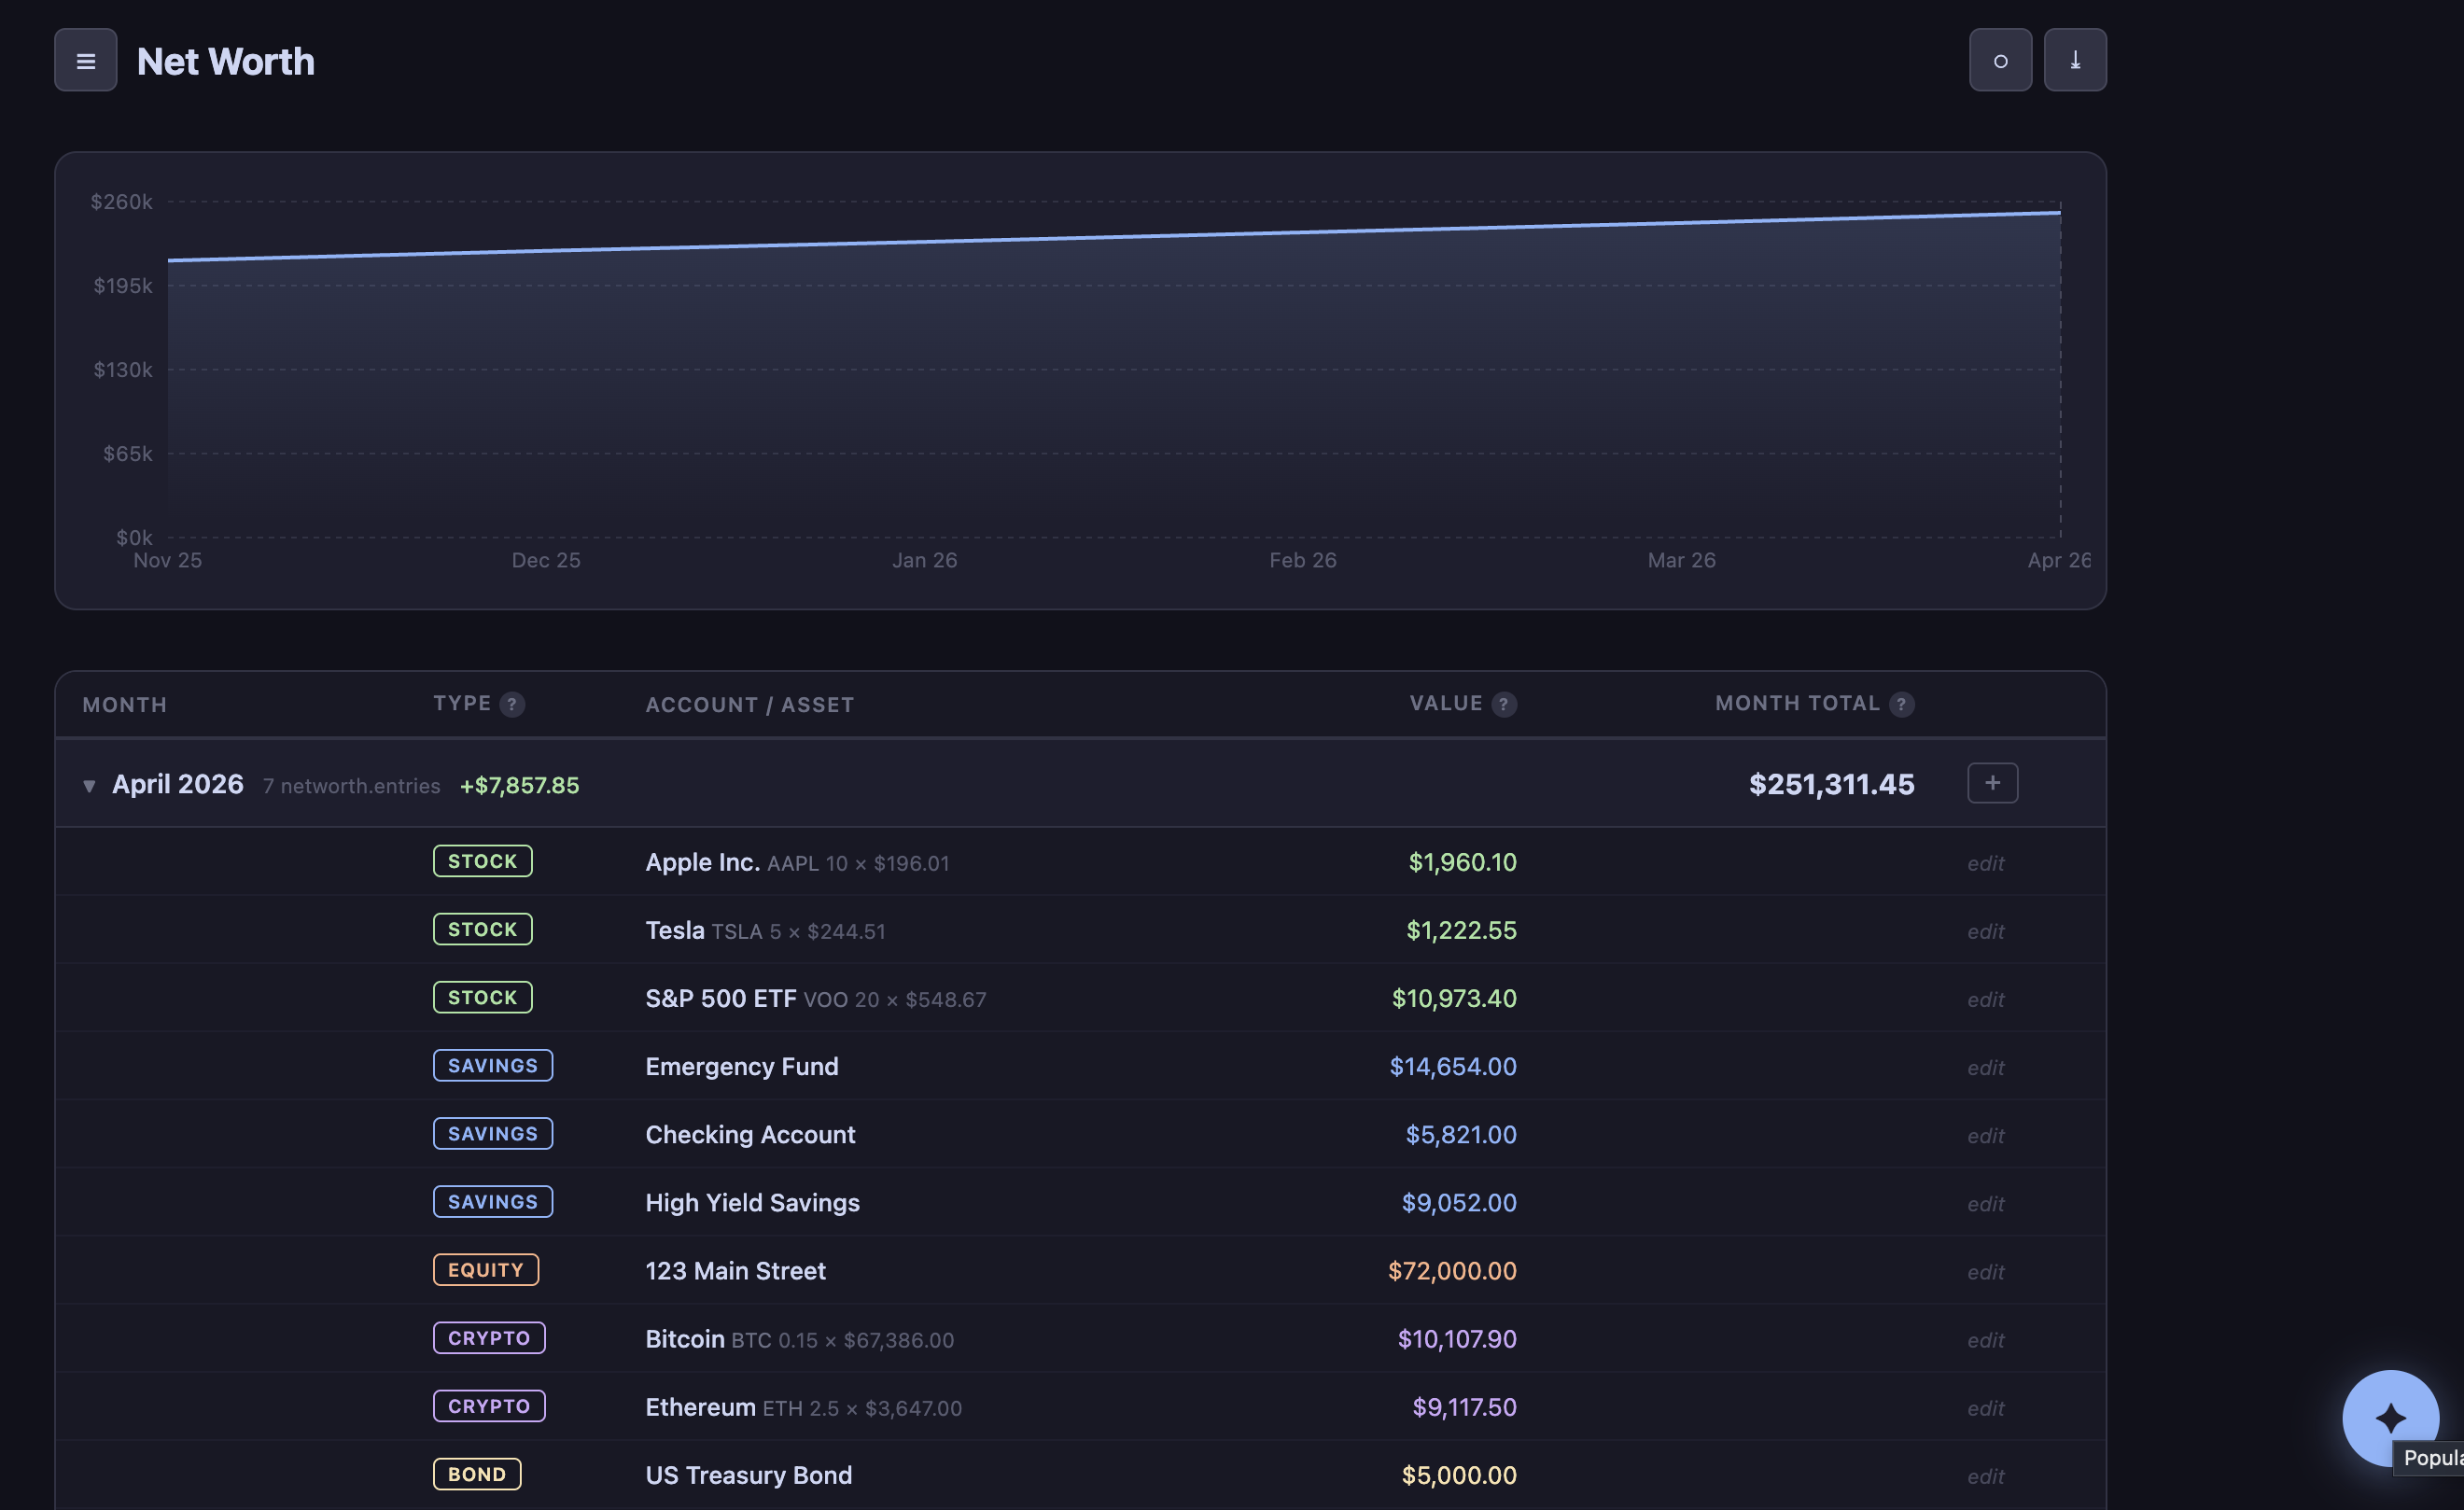
Task: Click the download export icon top right
Action: (x=2074, y=59)
